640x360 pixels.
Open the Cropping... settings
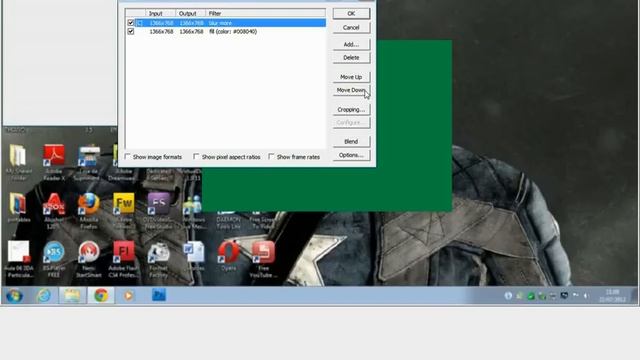tap(351, 109)
